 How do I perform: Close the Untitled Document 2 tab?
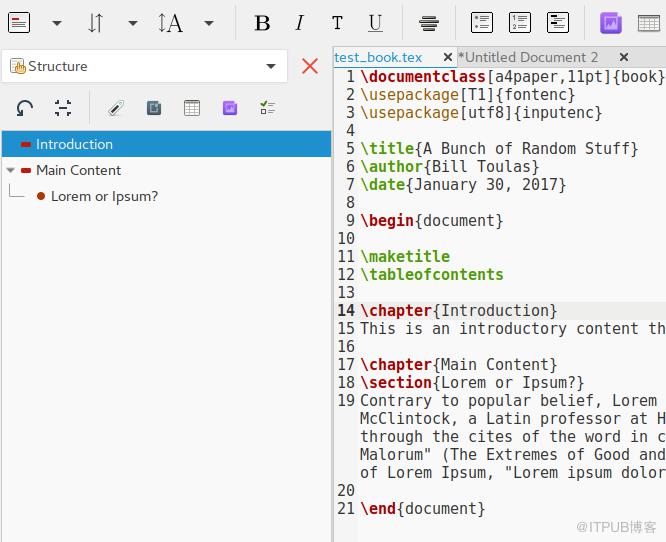tap(624, 57)
